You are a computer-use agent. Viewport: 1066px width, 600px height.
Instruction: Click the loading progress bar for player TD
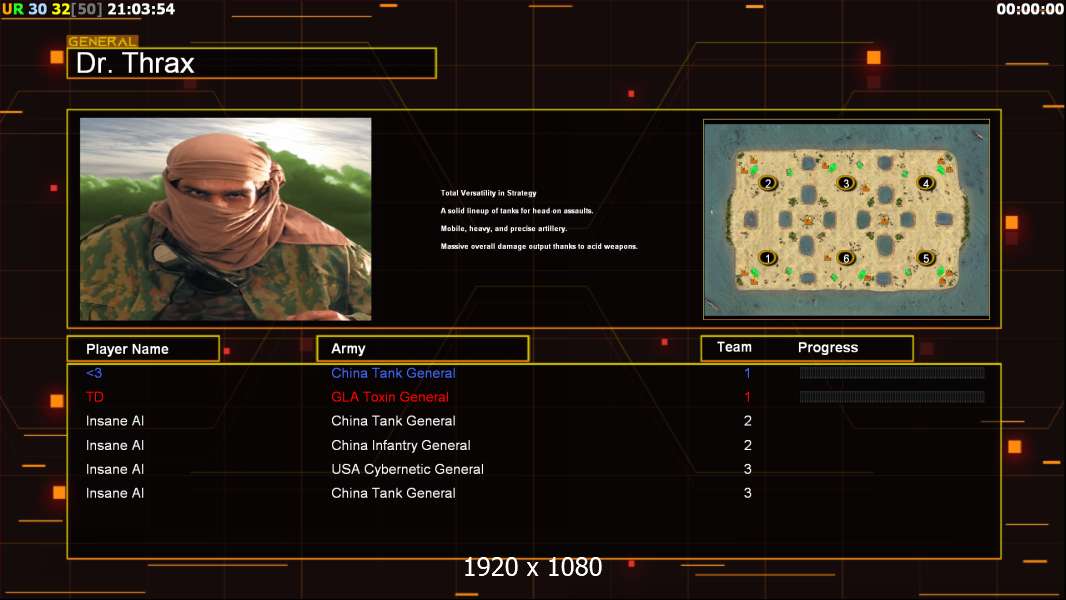(x=892, y=397)
